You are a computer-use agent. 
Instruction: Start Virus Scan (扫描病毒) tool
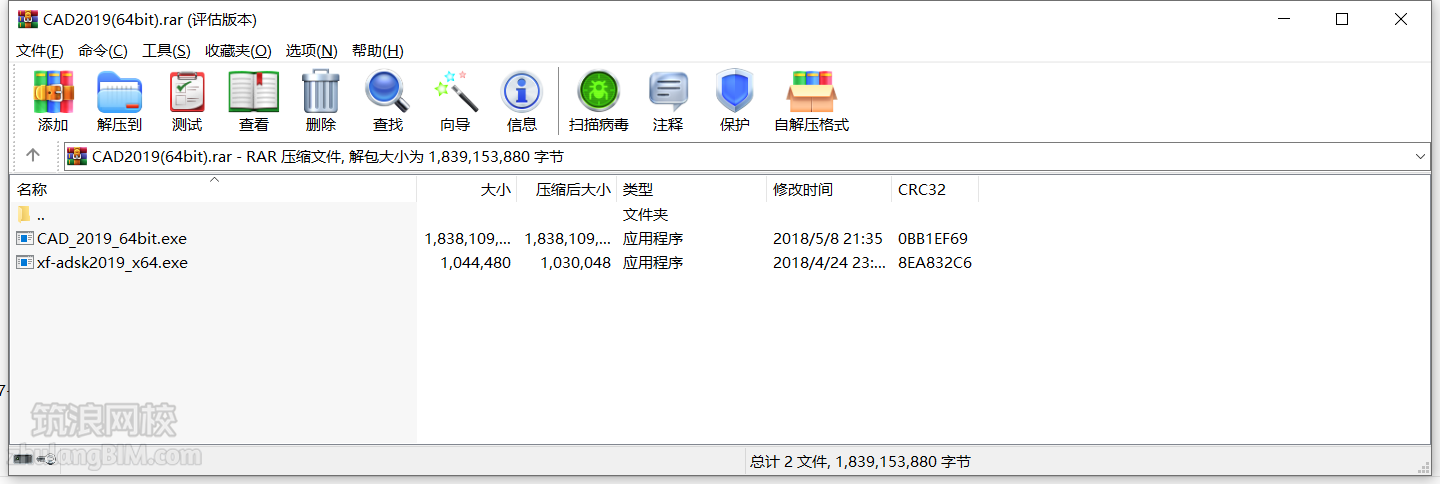[x=598, y=93]
